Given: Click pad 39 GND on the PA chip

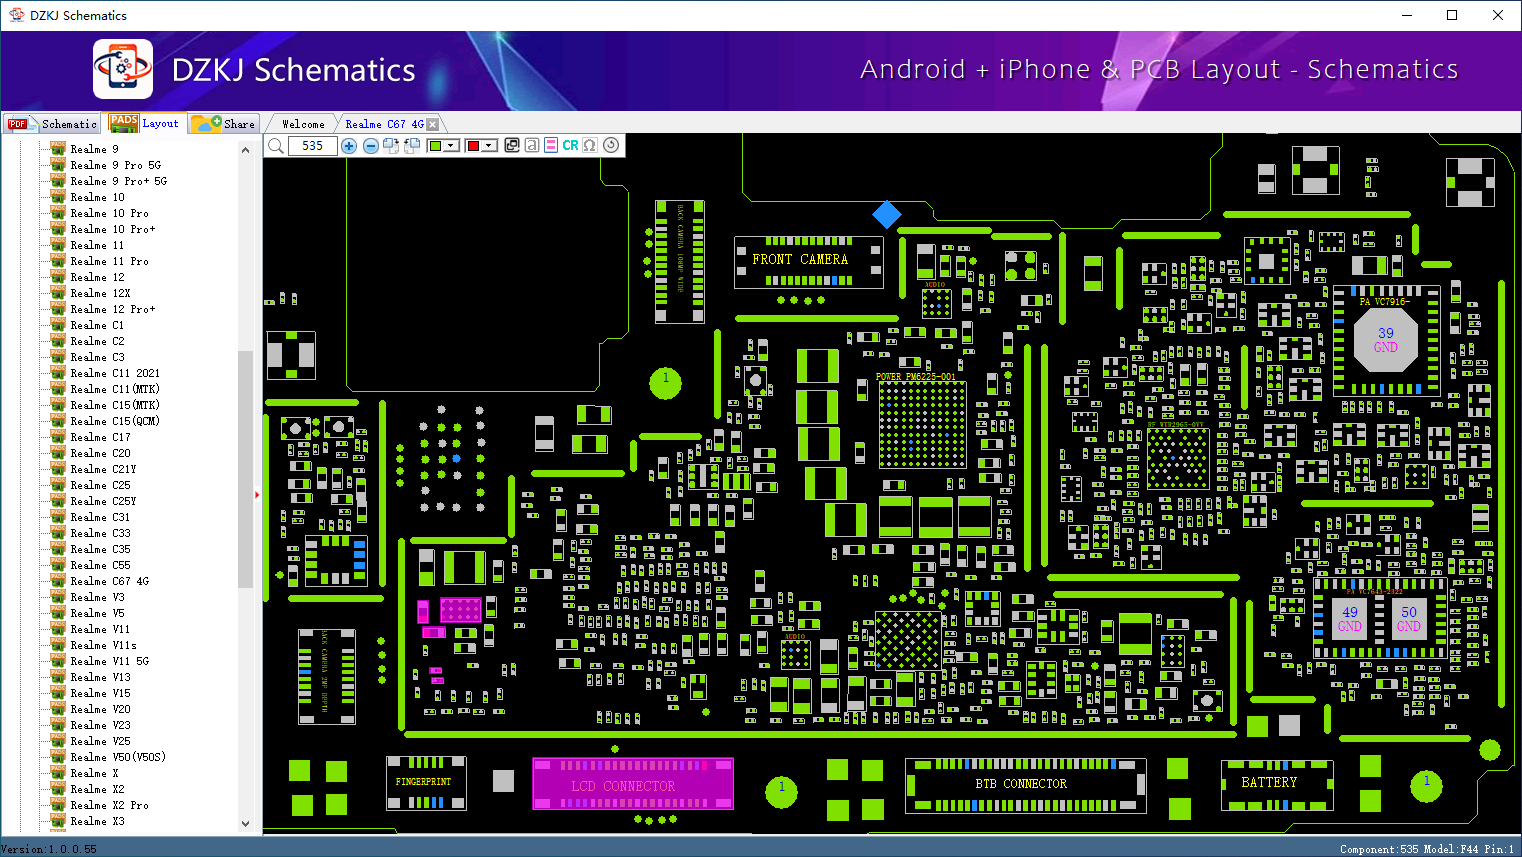Looking at the screenshot, I should pyautogui.click(x=1385, y=340).
